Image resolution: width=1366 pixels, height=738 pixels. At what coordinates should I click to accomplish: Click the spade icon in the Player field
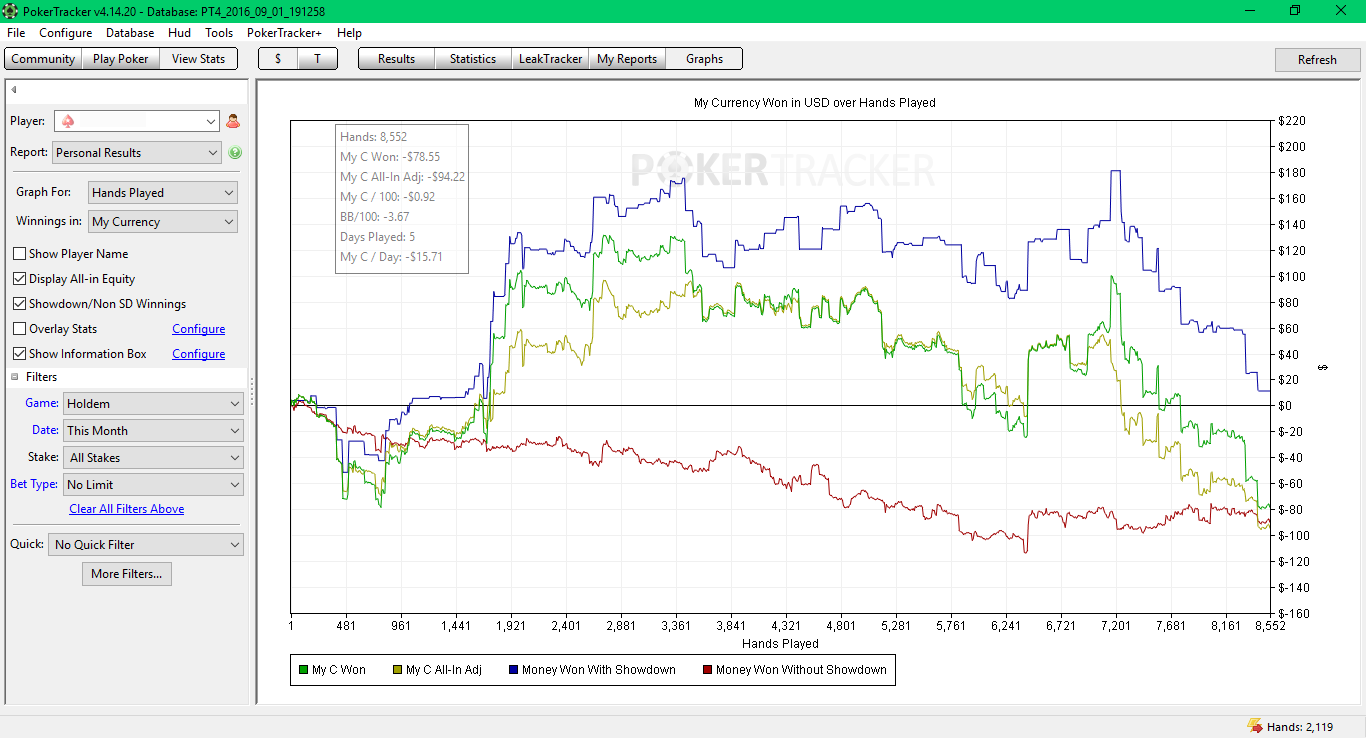tap(68, 121)
